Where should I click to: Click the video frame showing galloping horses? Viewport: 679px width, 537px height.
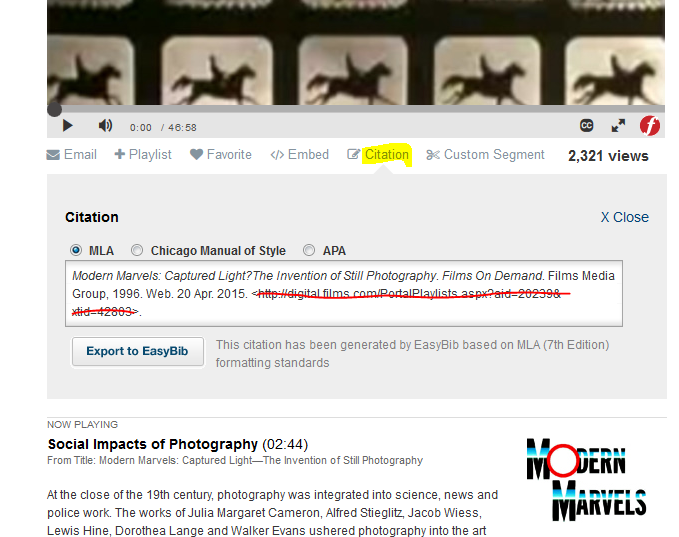[x=356, y=52]
